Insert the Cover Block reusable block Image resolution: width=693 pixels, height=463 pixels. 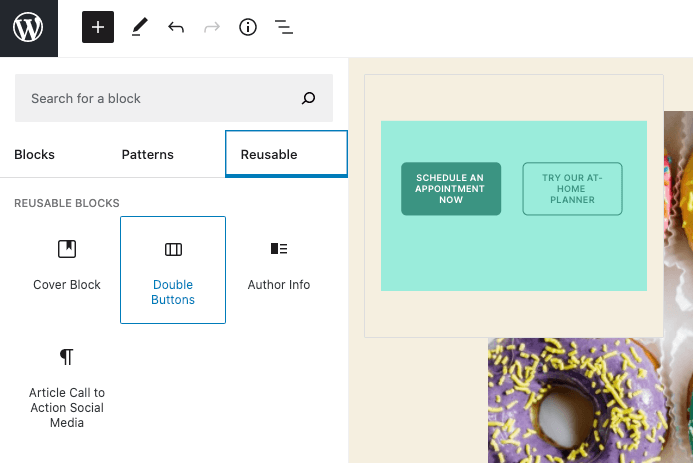click(x=67, y=265)
